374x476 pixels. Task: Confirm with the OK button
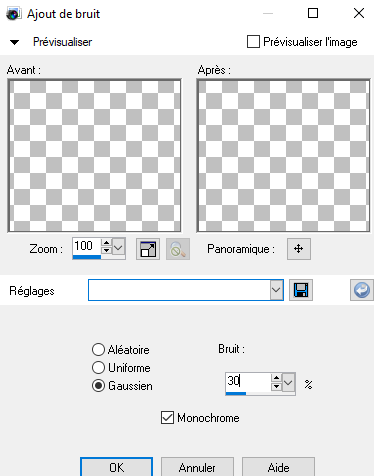coord(116,467)
